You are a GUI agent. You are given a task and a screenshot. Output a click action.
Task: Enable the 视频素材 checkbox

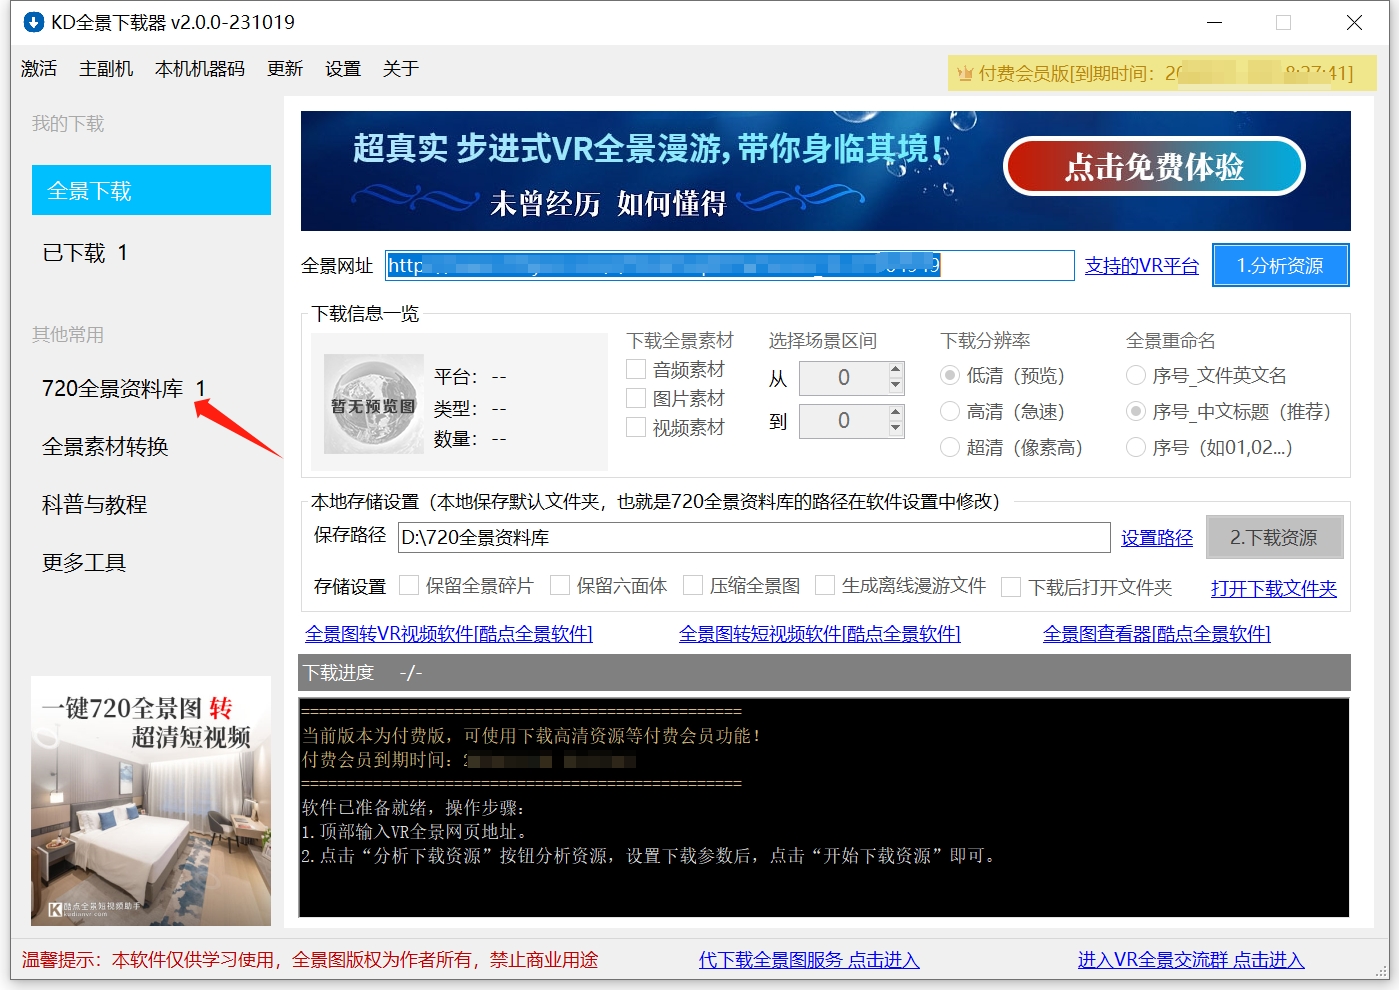[x=636, y=427]
